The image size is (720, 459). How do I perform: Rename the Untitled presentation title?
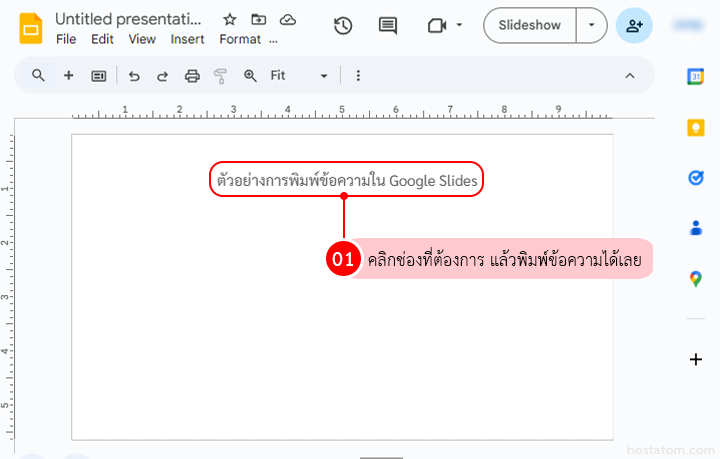[128, 19]
